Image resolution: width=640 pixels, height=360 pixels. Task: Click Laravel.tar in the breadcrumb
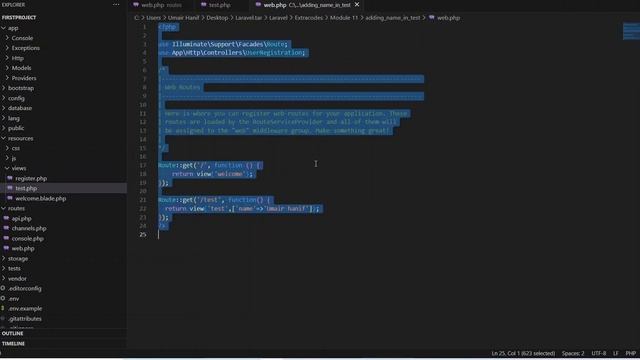coord(249,18)
